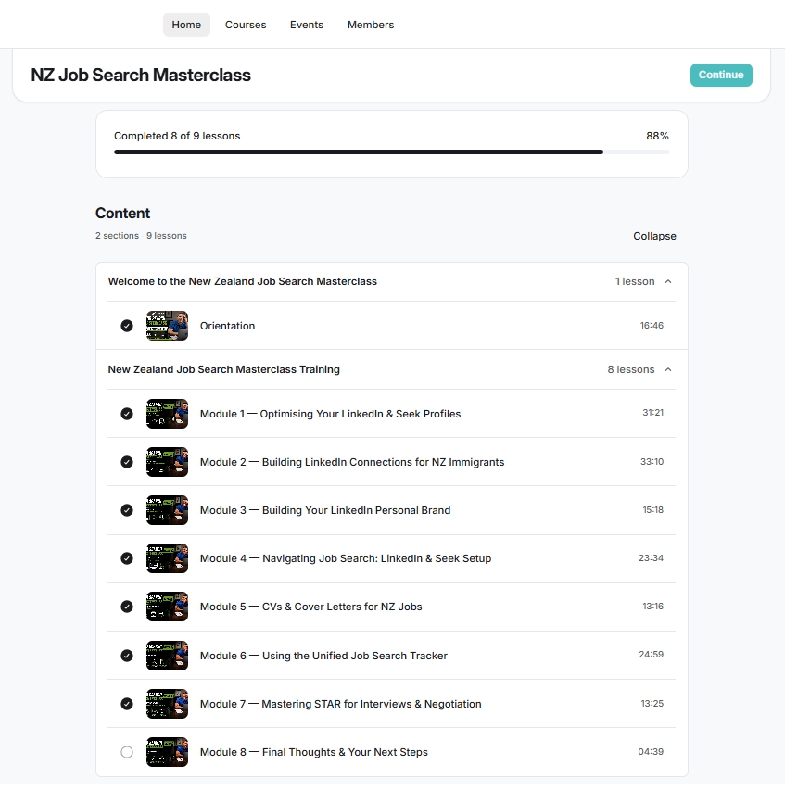This screenshot has width=785, height=785.
Task: Toggle Module 5 completion checkmark
Action: tap(127, 606)
